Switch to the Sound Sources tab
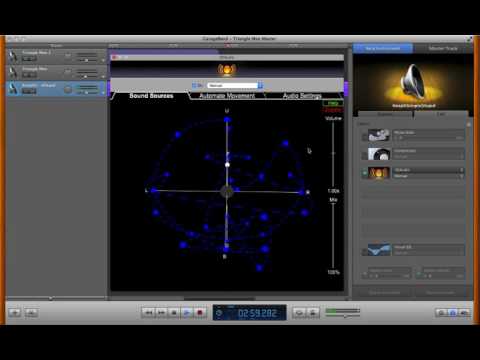The height and width of the screenshot is (360, 480). click(151, 96)
